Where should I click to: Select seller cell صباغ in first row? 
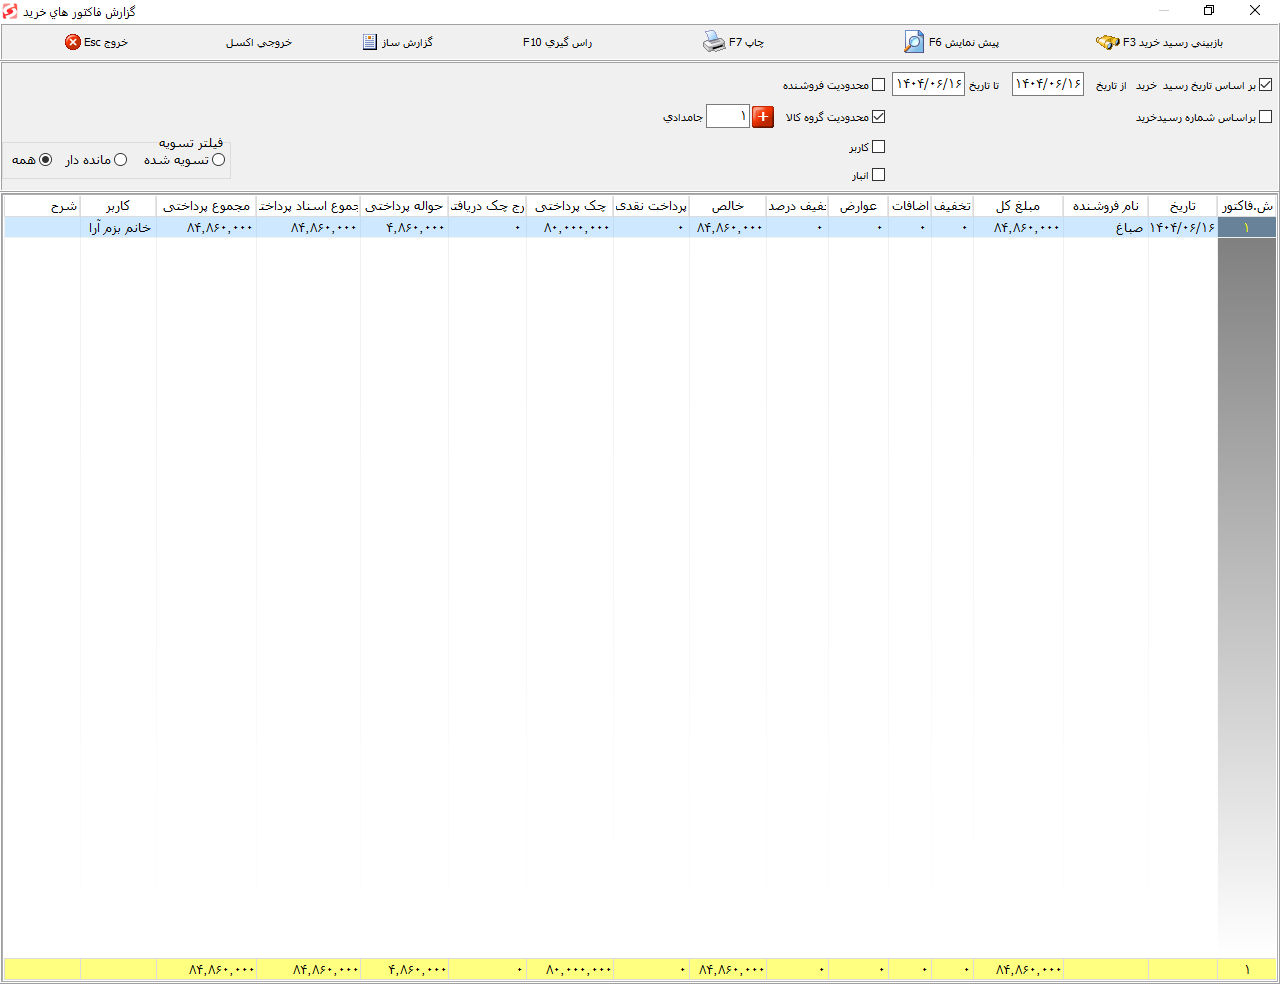[x=1106, y=228]
